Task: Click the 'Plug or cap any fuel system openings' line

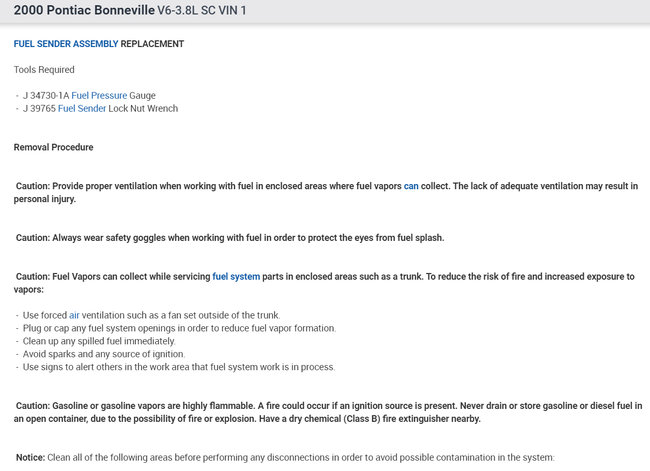Action: 180,328
